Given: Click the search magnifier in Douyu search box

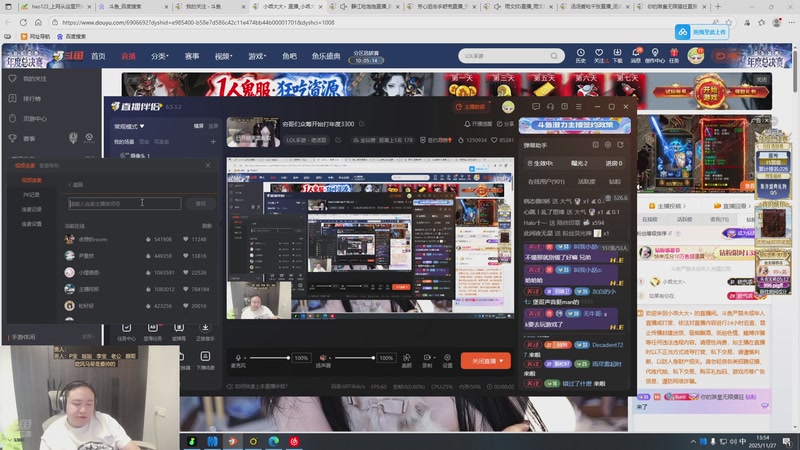Looking at the screenshot, I should pyautogui.click(x=554, y=56).
